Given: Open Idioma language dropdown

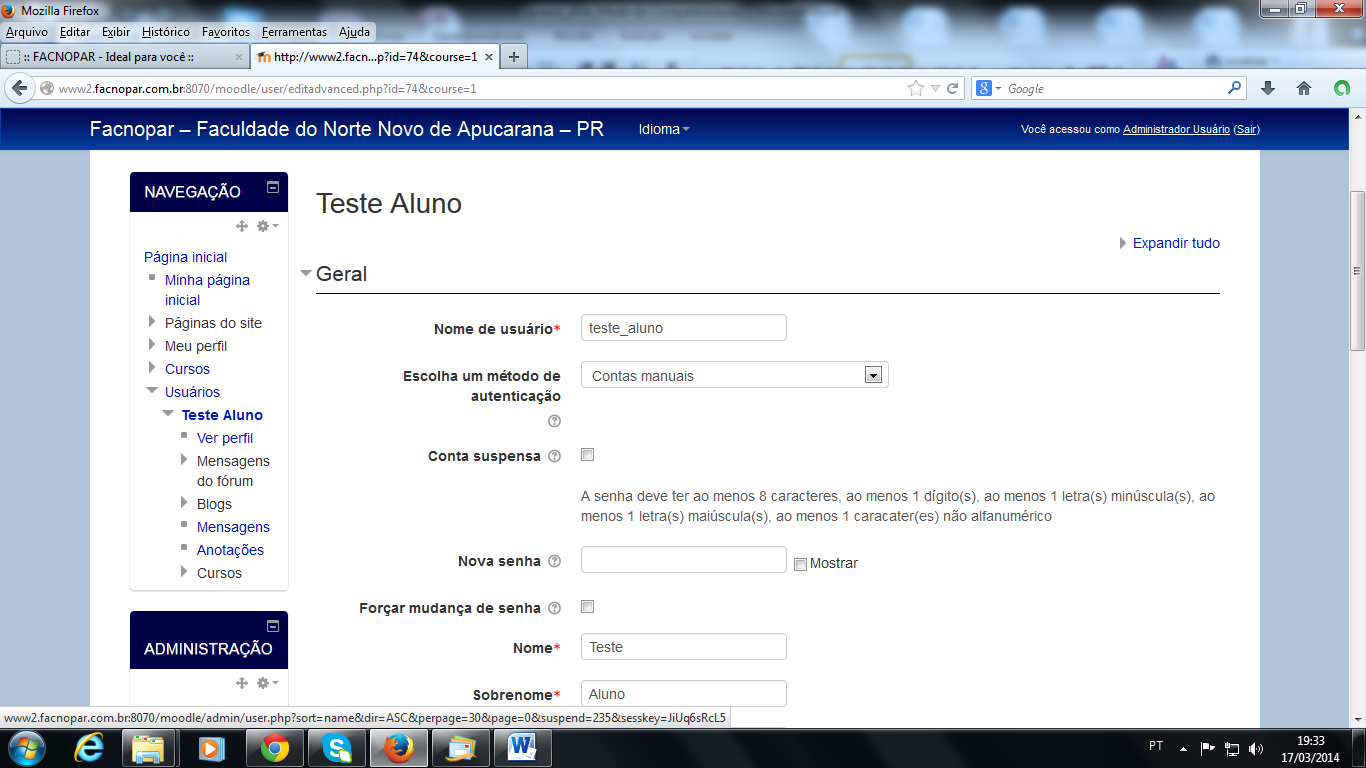Looking at the screenshot, I should pyautogui.click(x=664, y=129).
